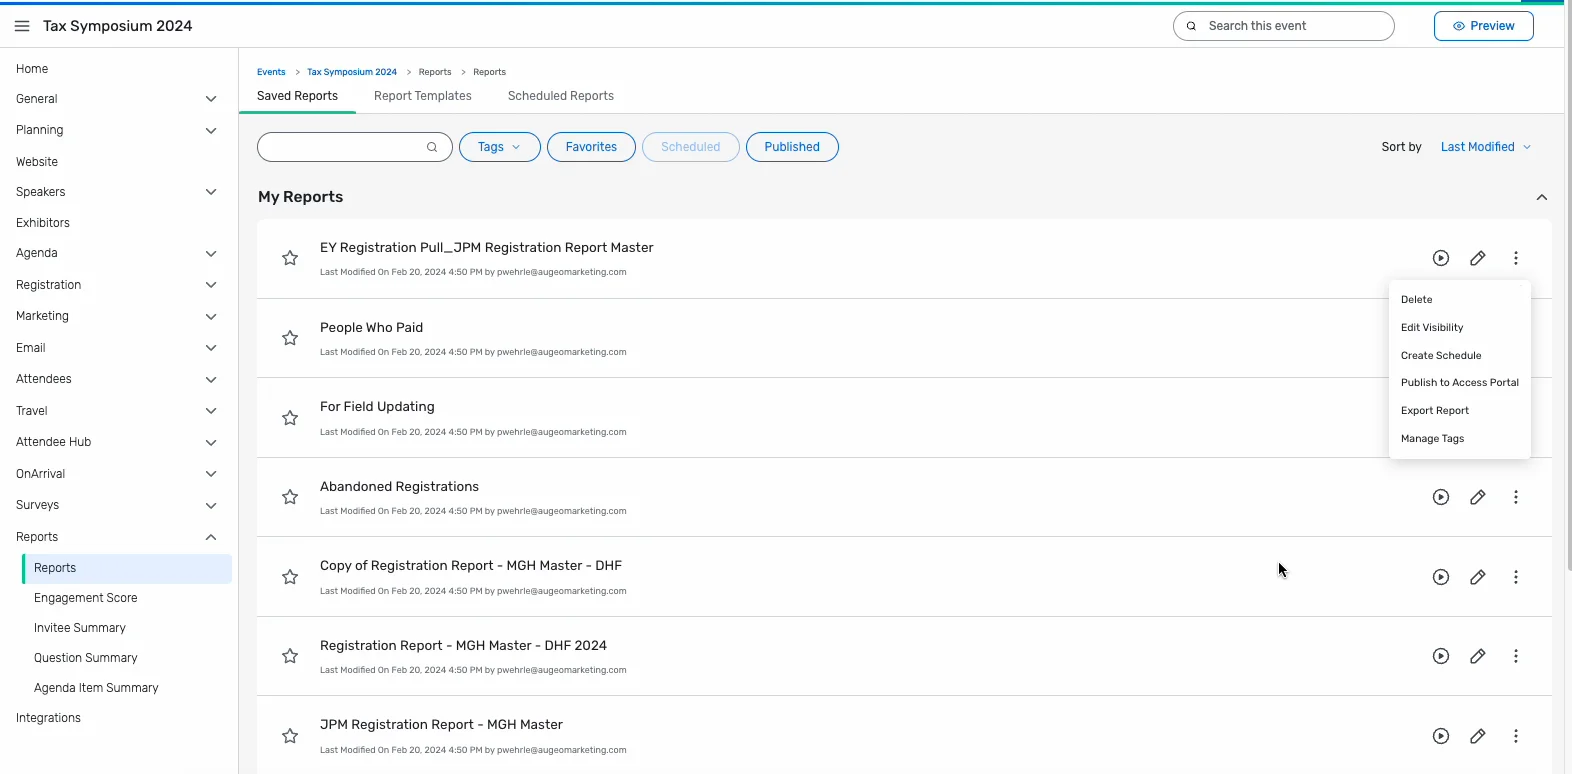Viewport: 1572px width, 774px height.
Task: Focus the saved reports search box
Action: click(355, 147)
